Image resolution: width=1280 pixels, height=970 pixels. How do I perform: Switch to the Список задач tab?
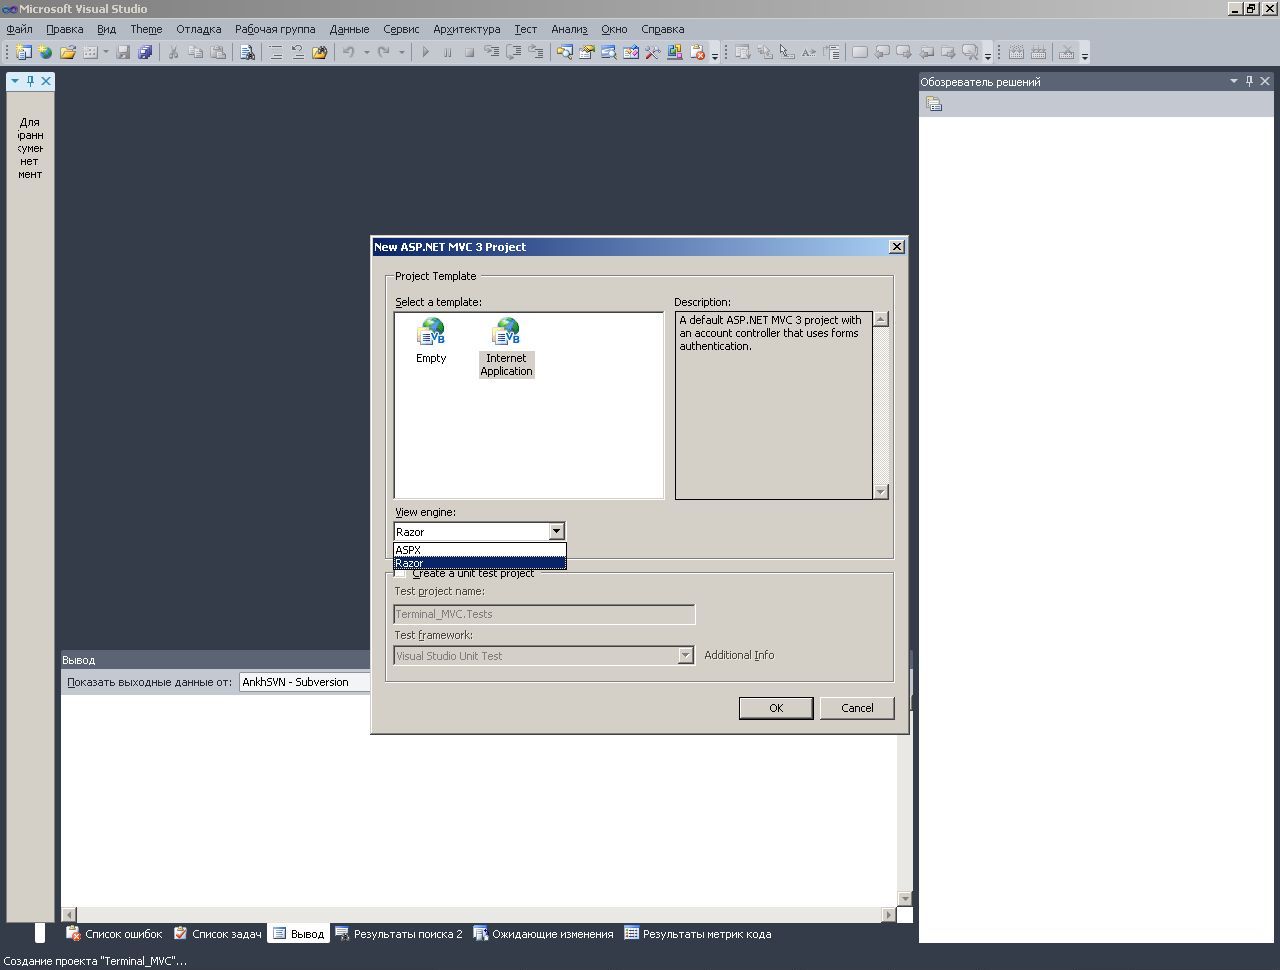tap(218, 934)
